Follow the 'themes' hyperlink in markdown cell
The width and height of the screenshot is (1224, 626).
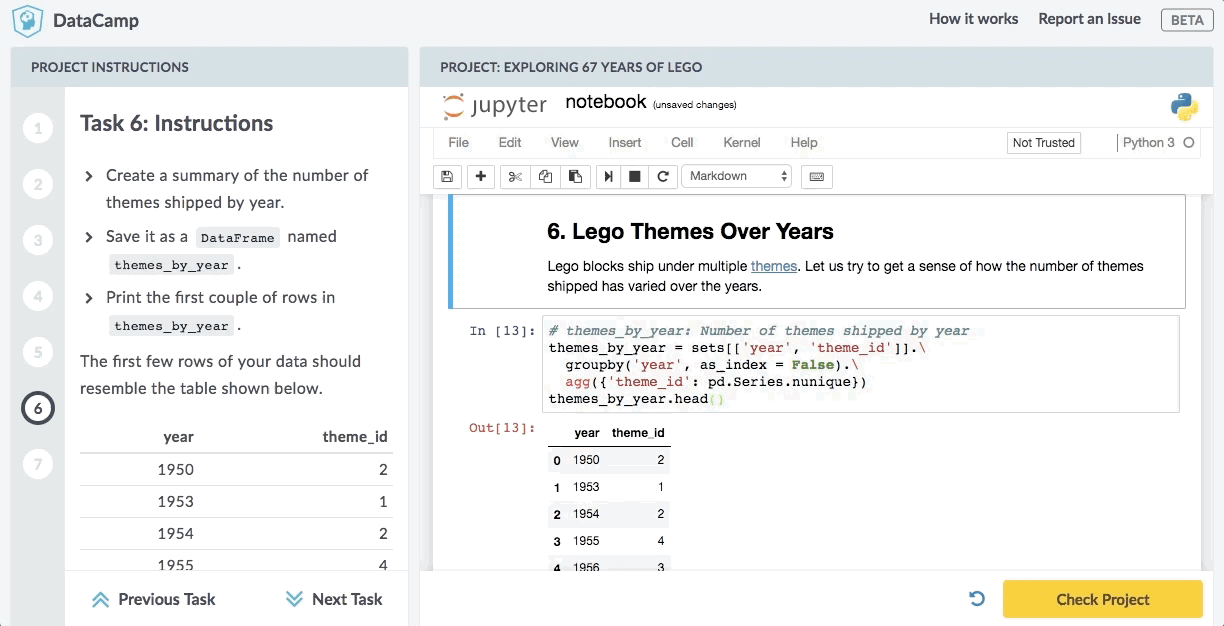coord(774,266)
